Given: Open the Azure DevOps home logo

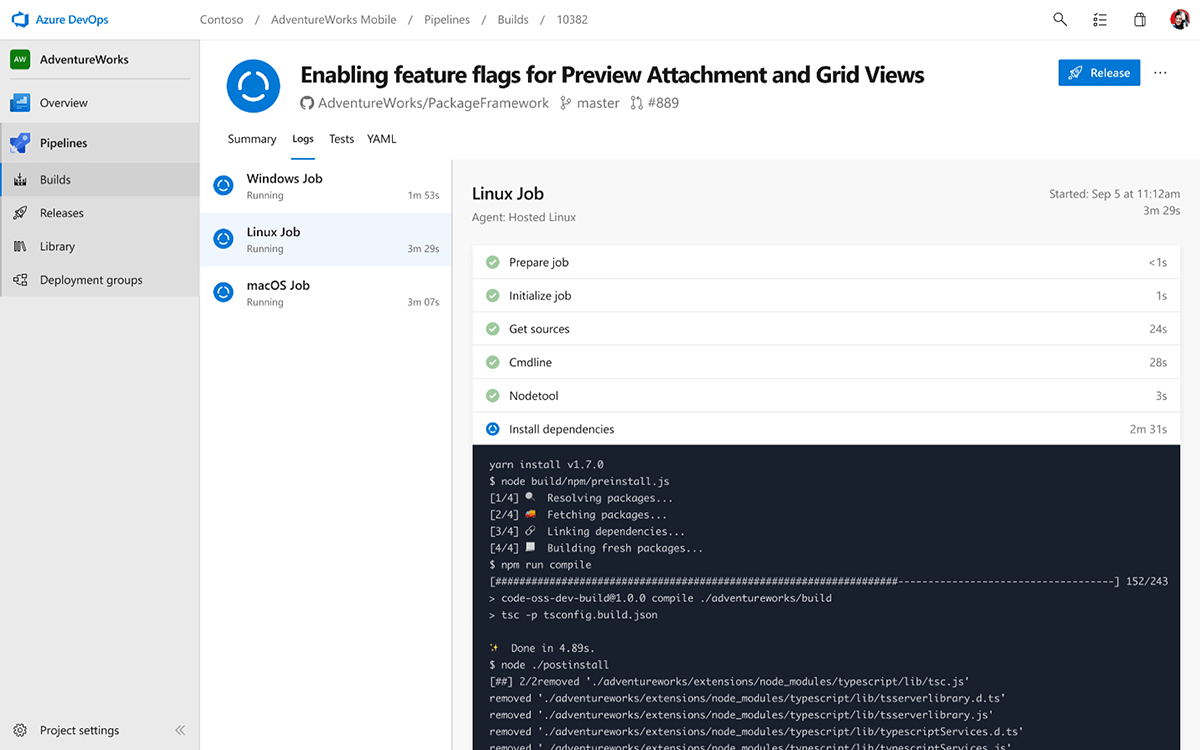Looking at the screenshot, I should pos(20,19).
